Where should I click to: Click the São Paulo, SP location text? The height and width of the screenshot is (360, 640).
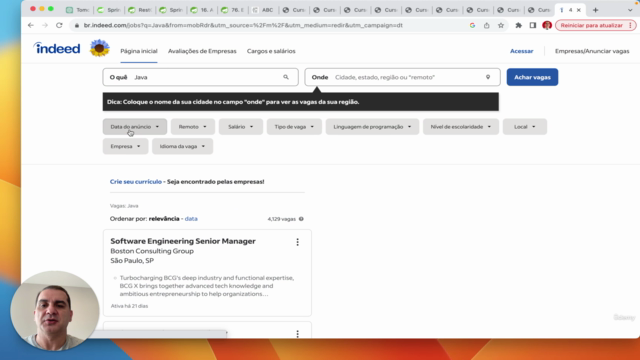[132, 260]
